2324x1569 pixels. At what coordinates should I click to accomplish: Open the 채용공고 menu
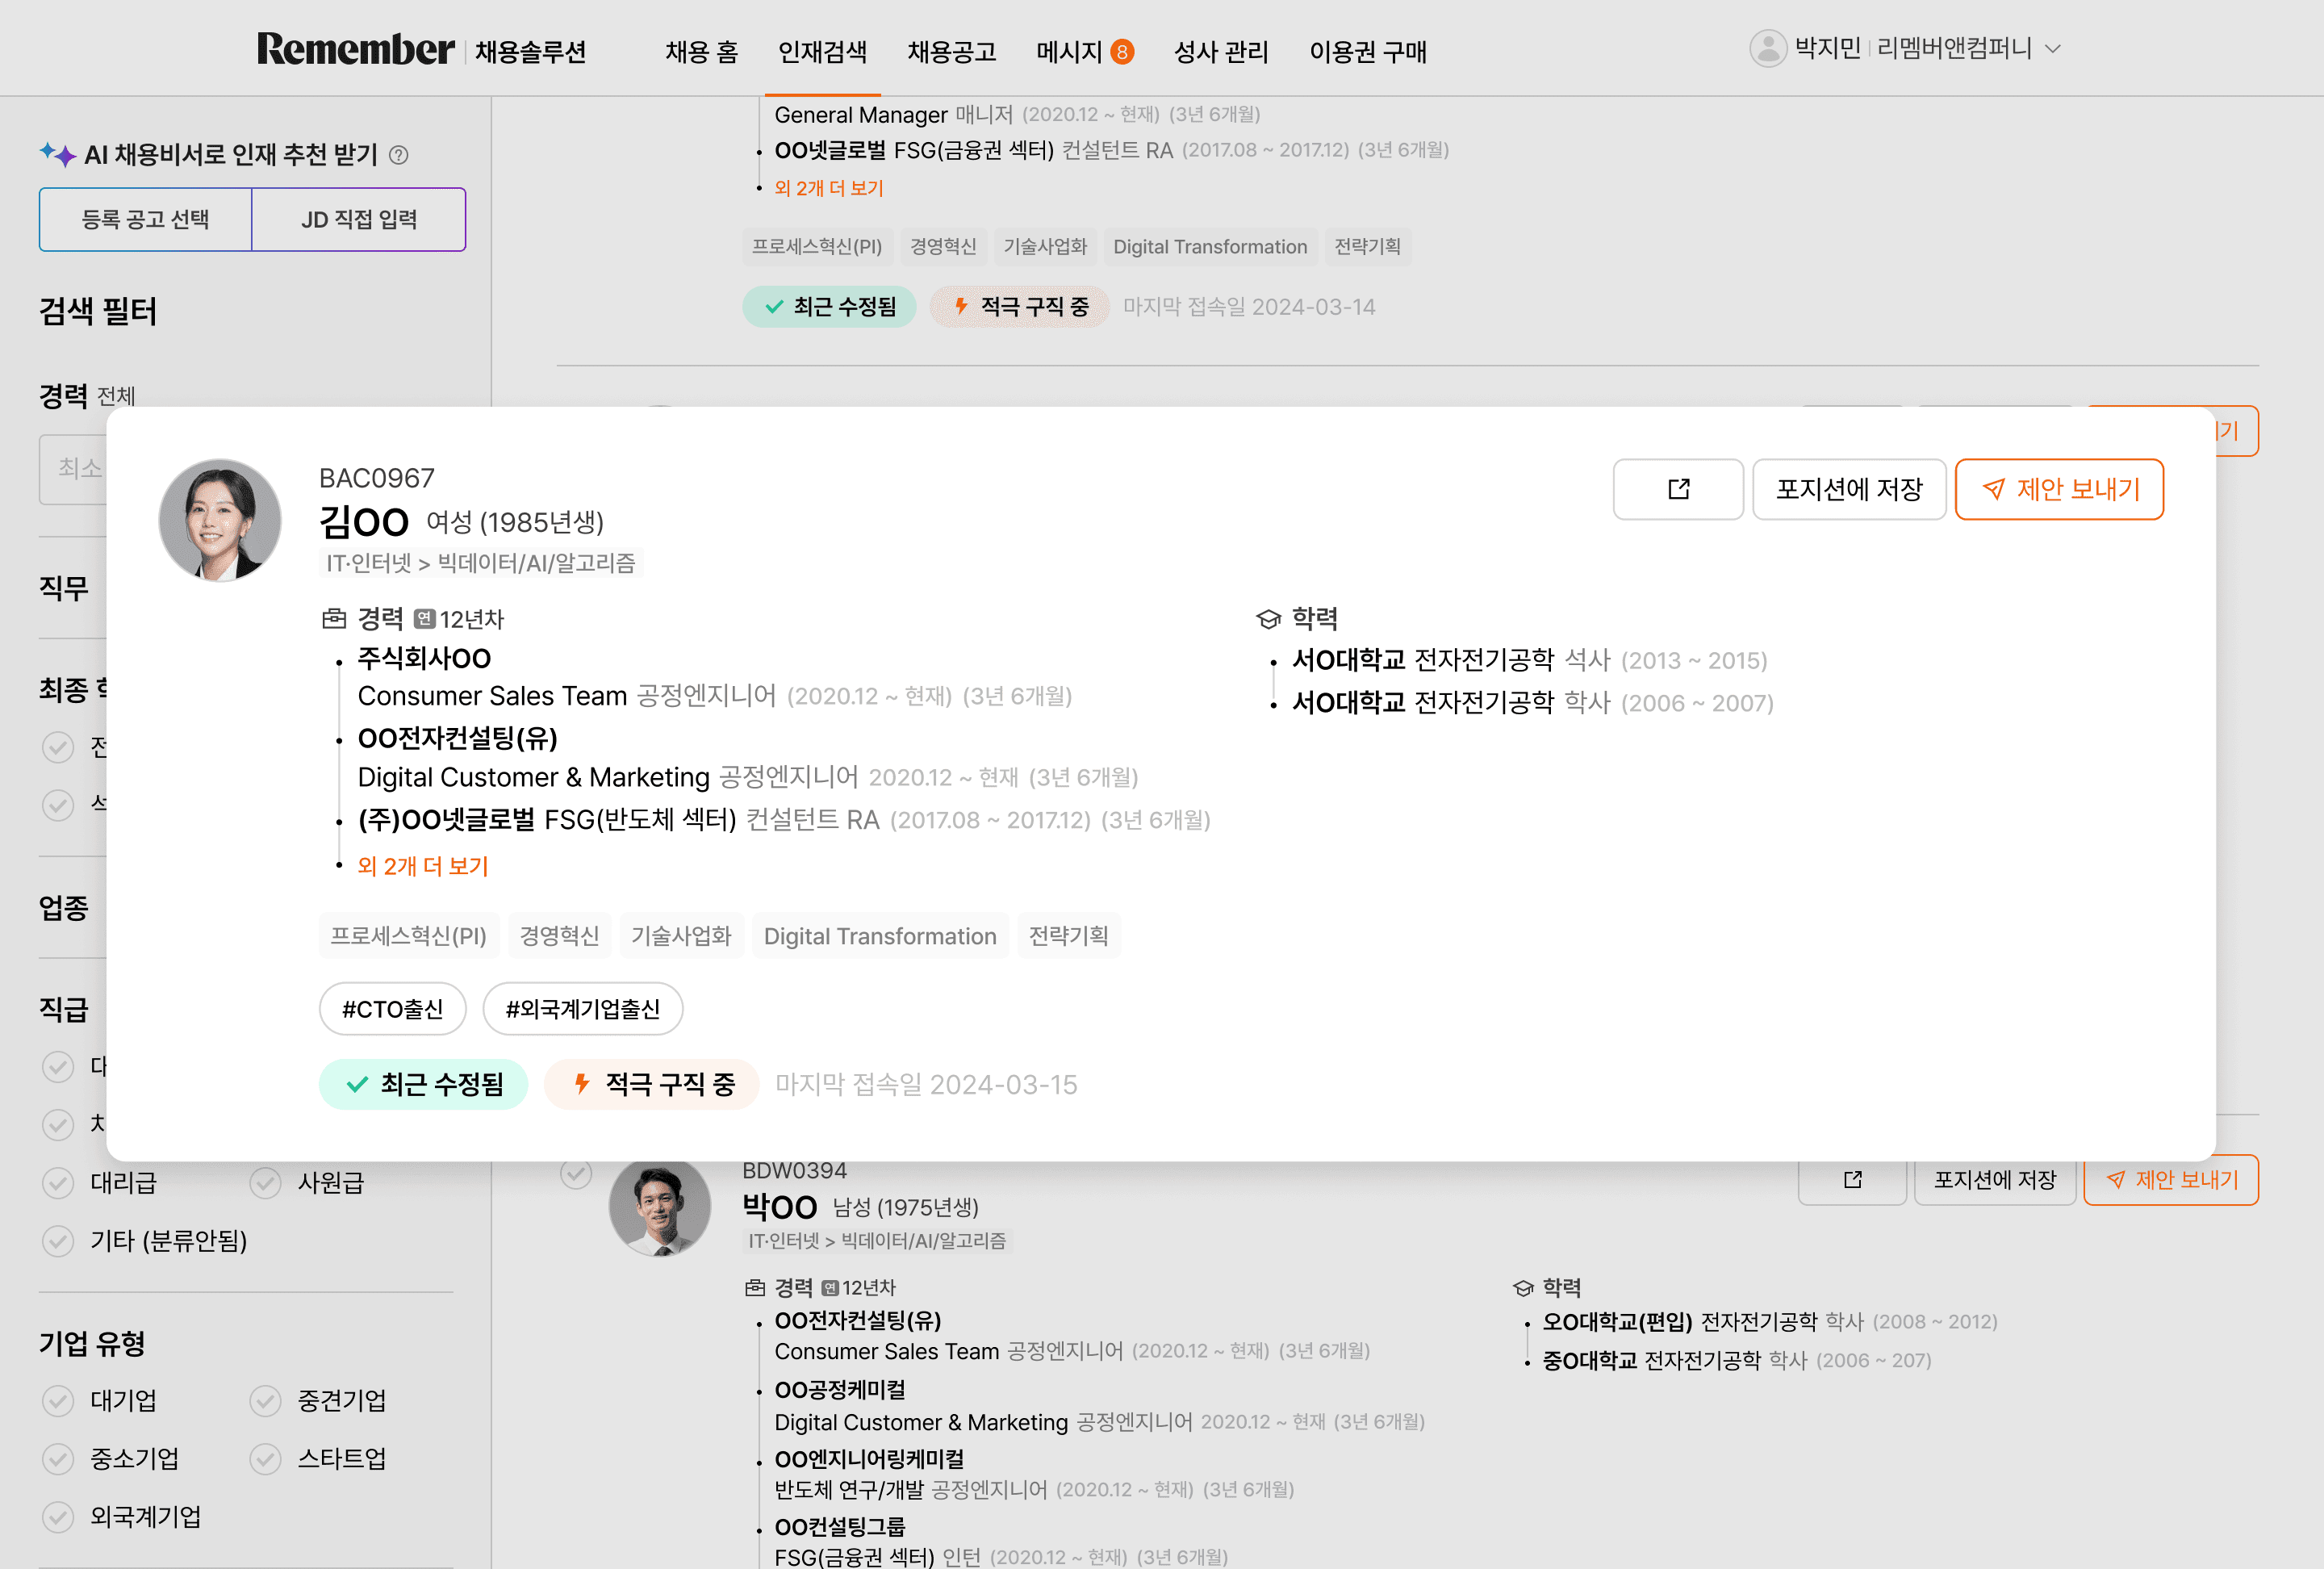[951, 51]
